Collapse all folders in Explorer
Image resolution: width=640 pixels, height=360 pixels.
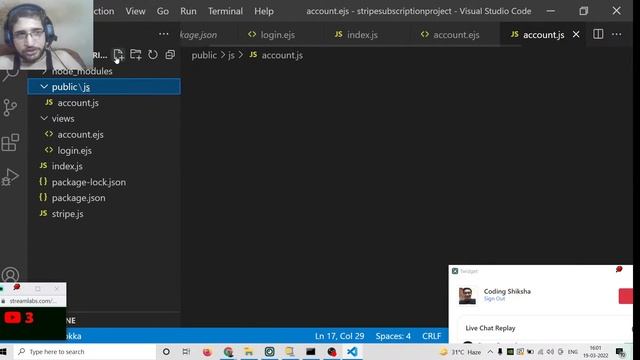(170, 54)
